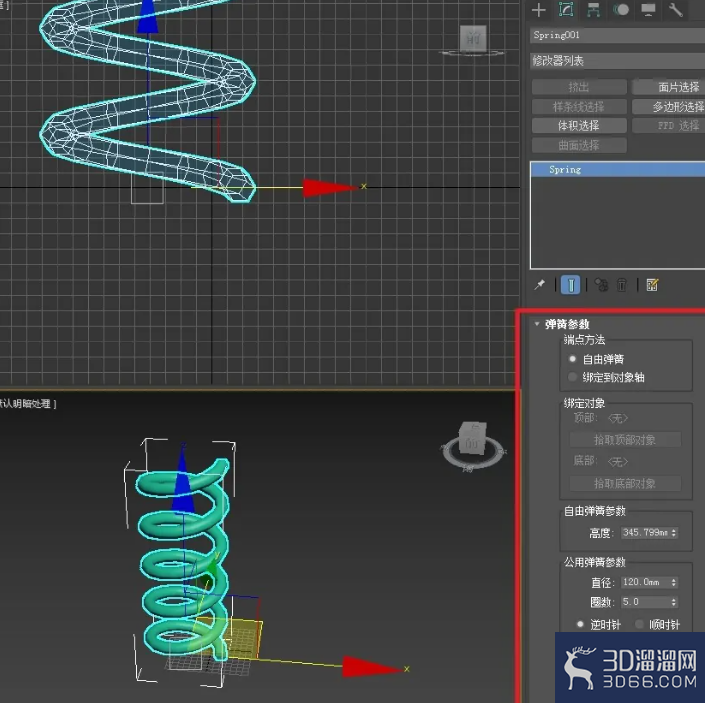Click the 默认明暗处理 viewport shading label
The width and height of the screenshot is (705, 703).
[x=27, y=404]
